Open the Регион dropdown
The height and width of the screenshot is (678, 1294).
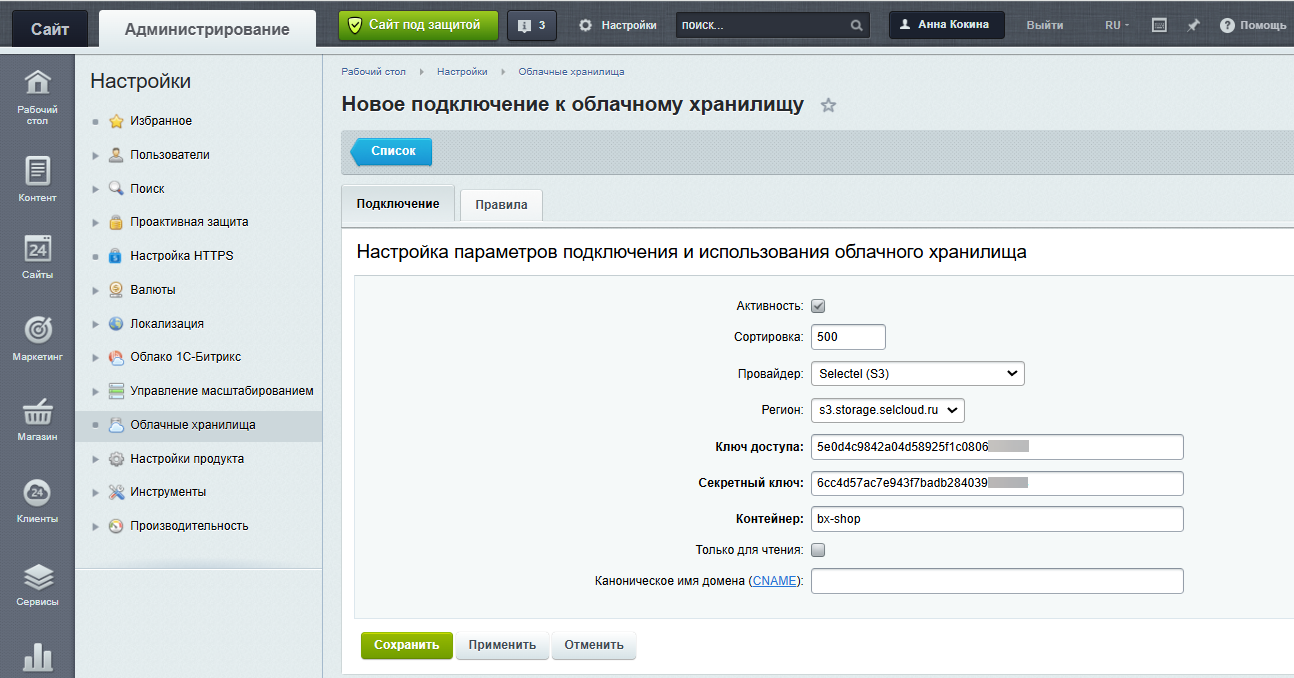(887, 410)
